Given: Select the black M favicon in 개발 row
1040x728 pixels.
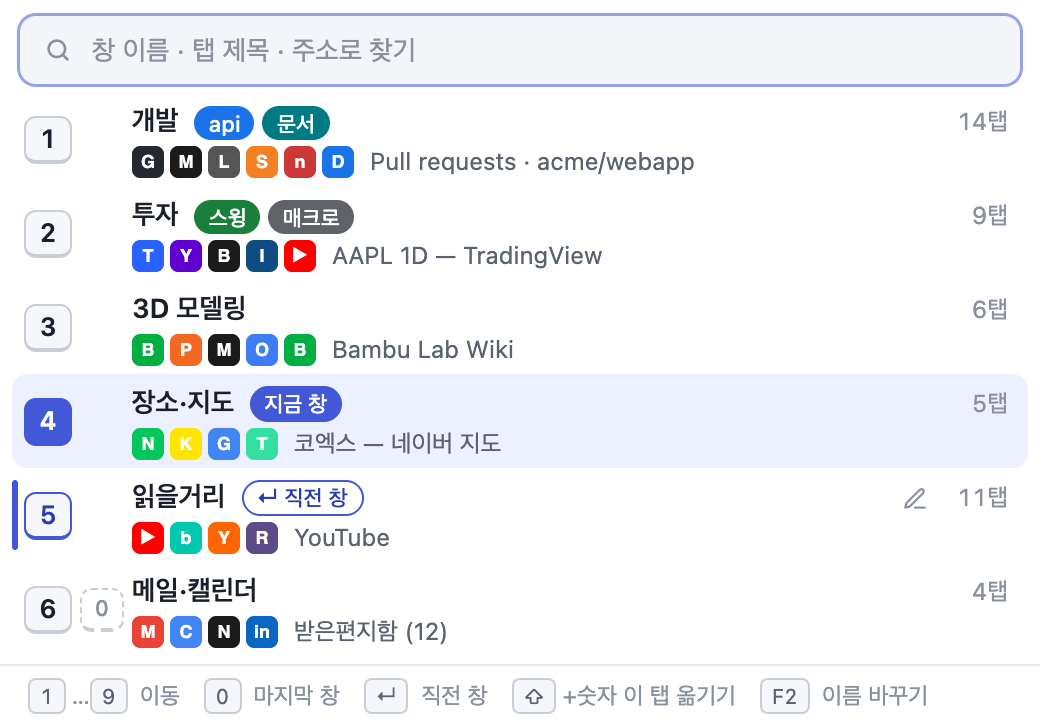Looking at the screenshot, I should point(186,162).
